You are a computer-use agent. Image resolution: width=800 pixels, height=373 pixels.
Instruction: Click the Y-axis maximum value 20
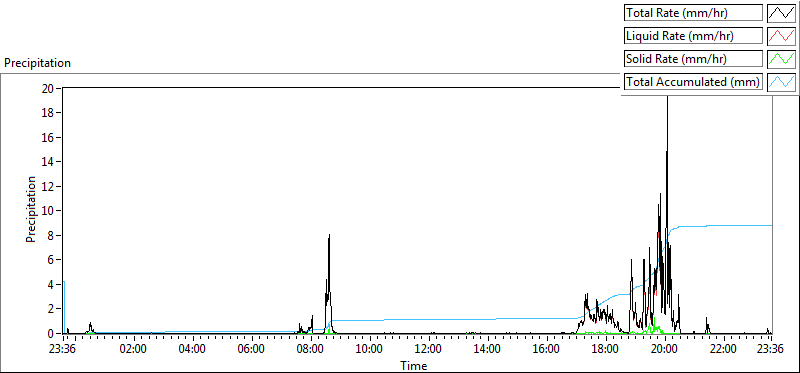(48, 88)
